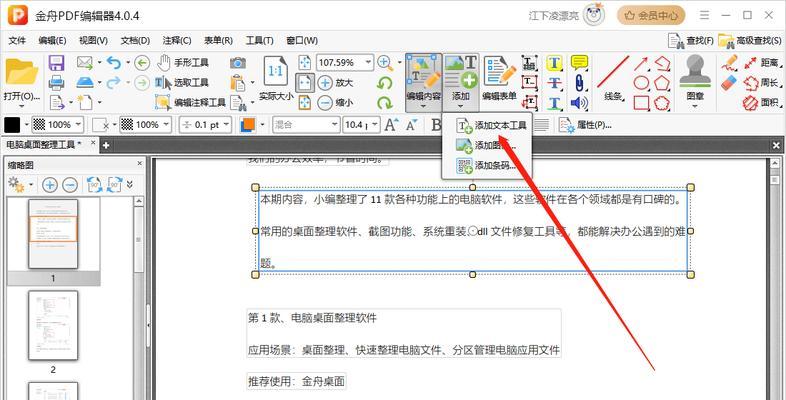Click the 放大 zoom in button

(x=335, y=82)
